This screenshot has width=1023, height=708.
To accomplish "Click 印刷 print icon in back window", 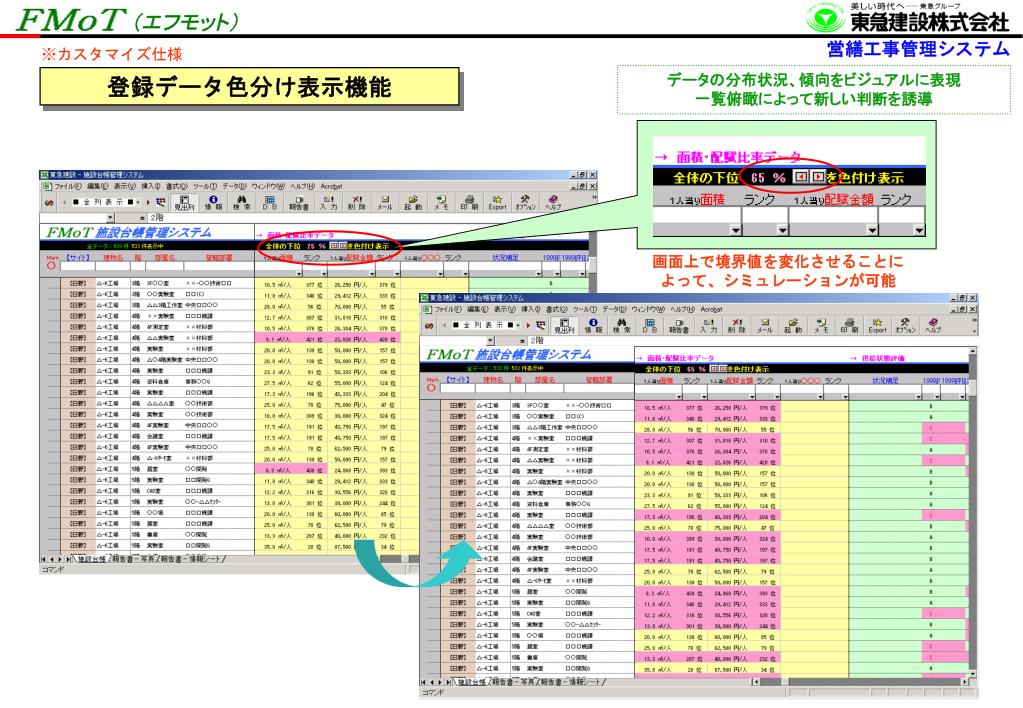I will click(468, 202).
